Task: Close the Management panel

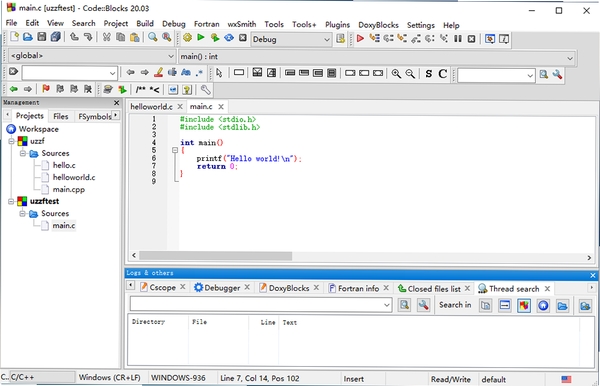Action: tap(117, 103)
